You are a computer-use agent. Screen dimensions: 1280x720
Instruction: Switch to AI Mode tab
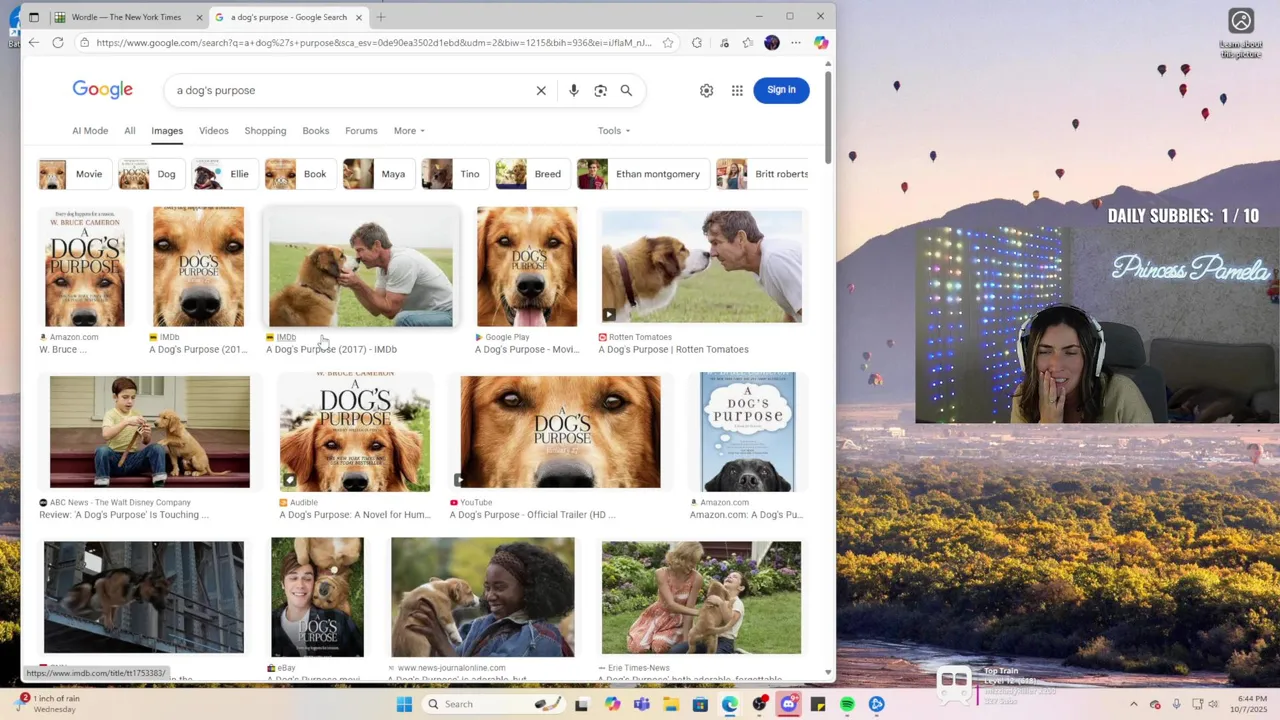[x=90, y=131]
